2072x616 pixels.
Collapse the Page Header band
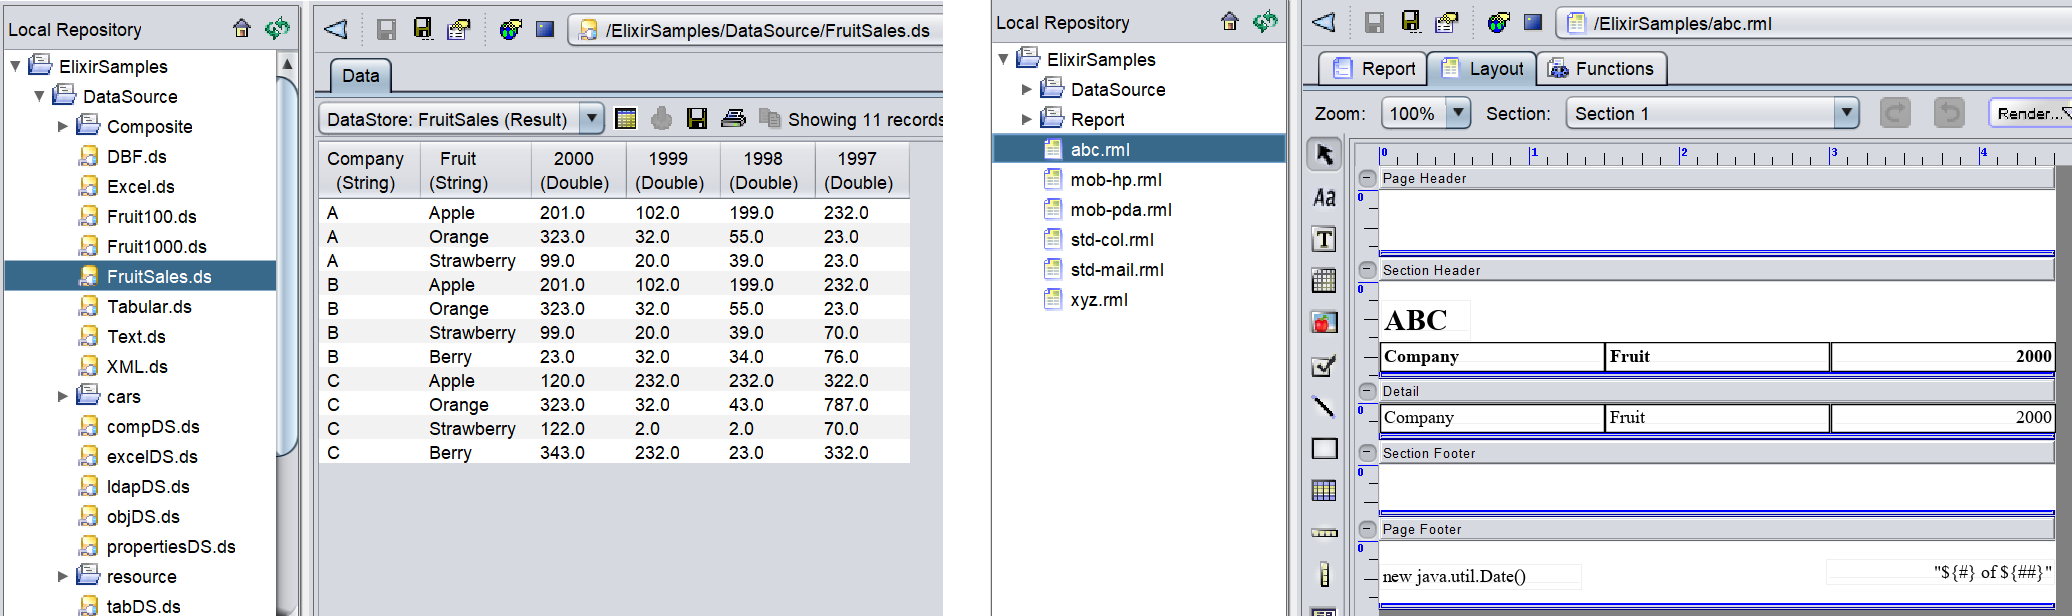[1367, 178]
